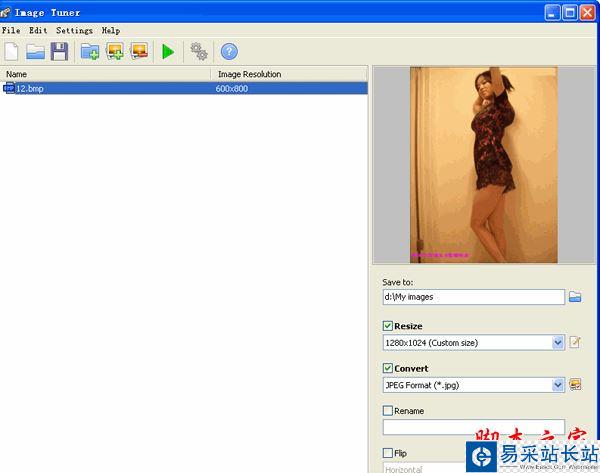Maximize the Image Tuner window
The image size is (600, 473).
coord(569,13)
